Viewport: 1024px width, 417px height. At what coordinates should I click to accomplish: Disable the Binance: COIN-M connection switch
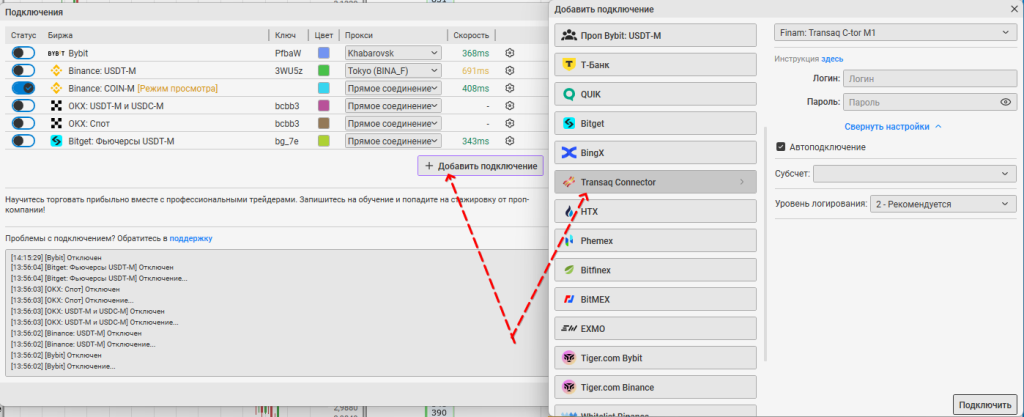click(x=24, y=88)
